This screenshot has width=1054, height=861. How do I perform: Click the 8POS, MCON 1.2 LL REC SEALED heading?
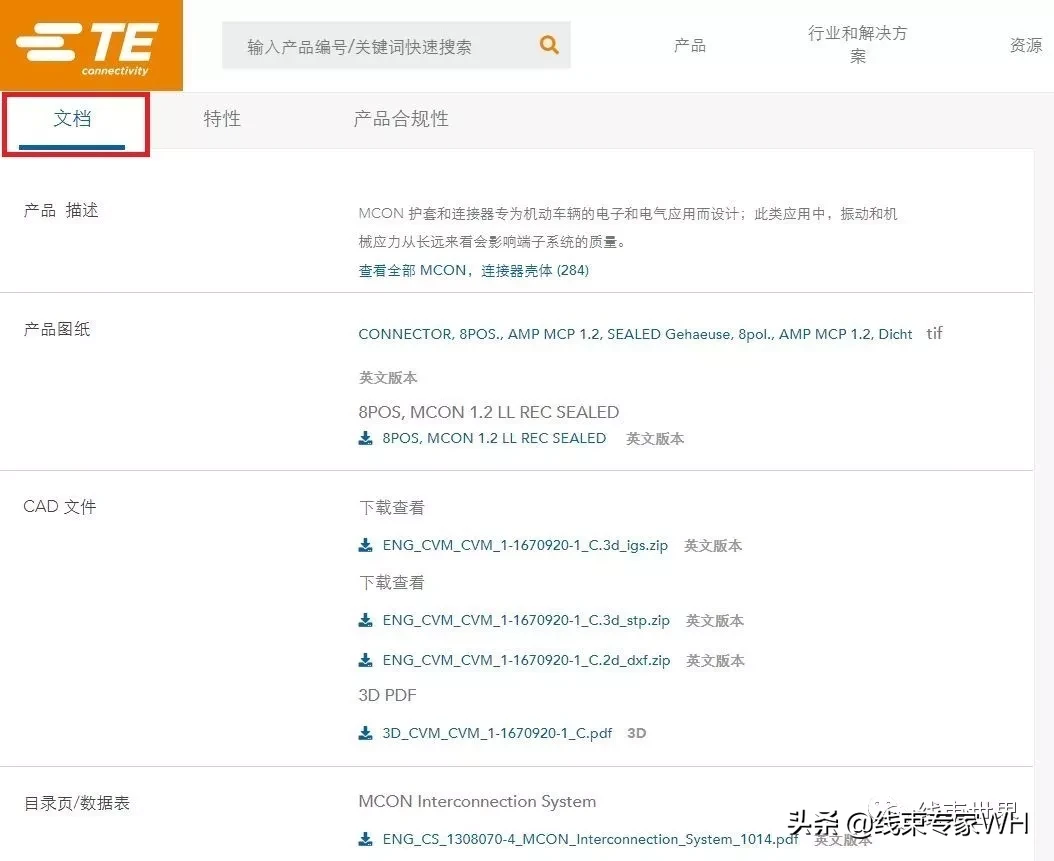(x=489, y=411)
